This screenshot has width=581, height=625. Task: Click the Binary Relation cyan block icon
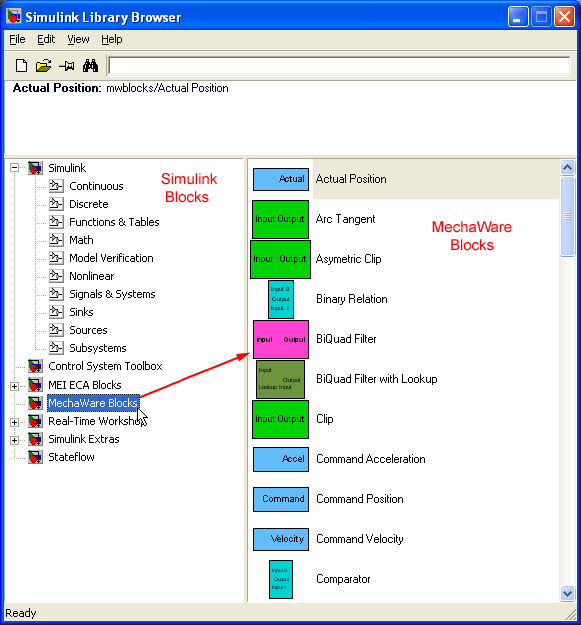pos(281,299)
